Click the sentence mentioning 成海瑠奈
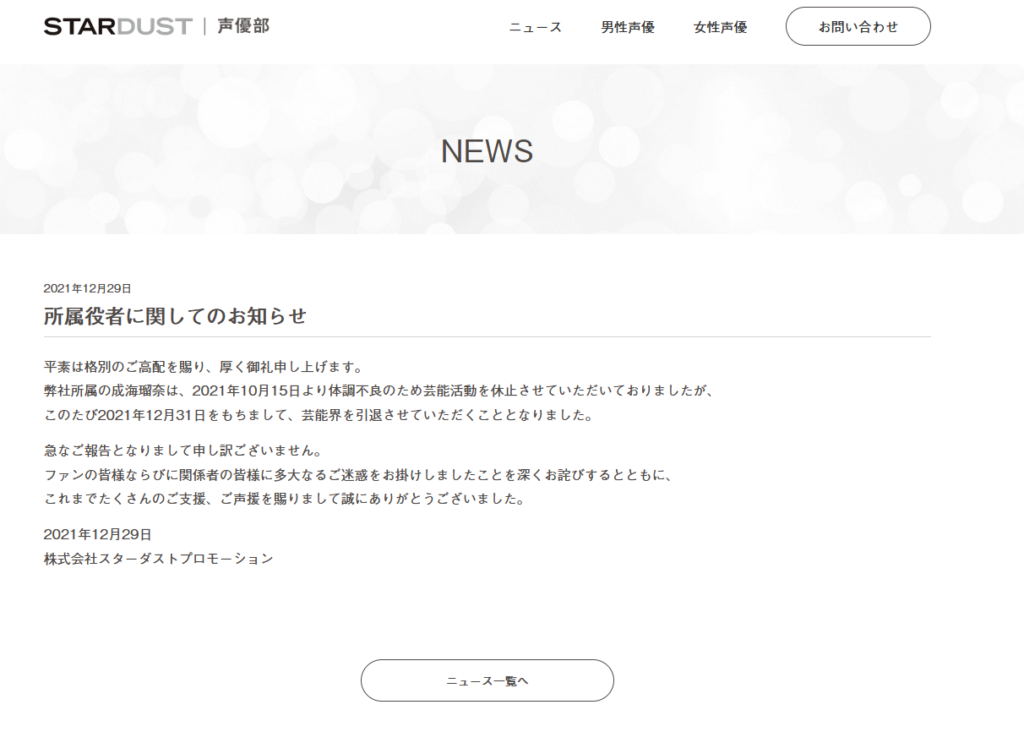This screenshot has height=732, width=1024. pos(380,391)
